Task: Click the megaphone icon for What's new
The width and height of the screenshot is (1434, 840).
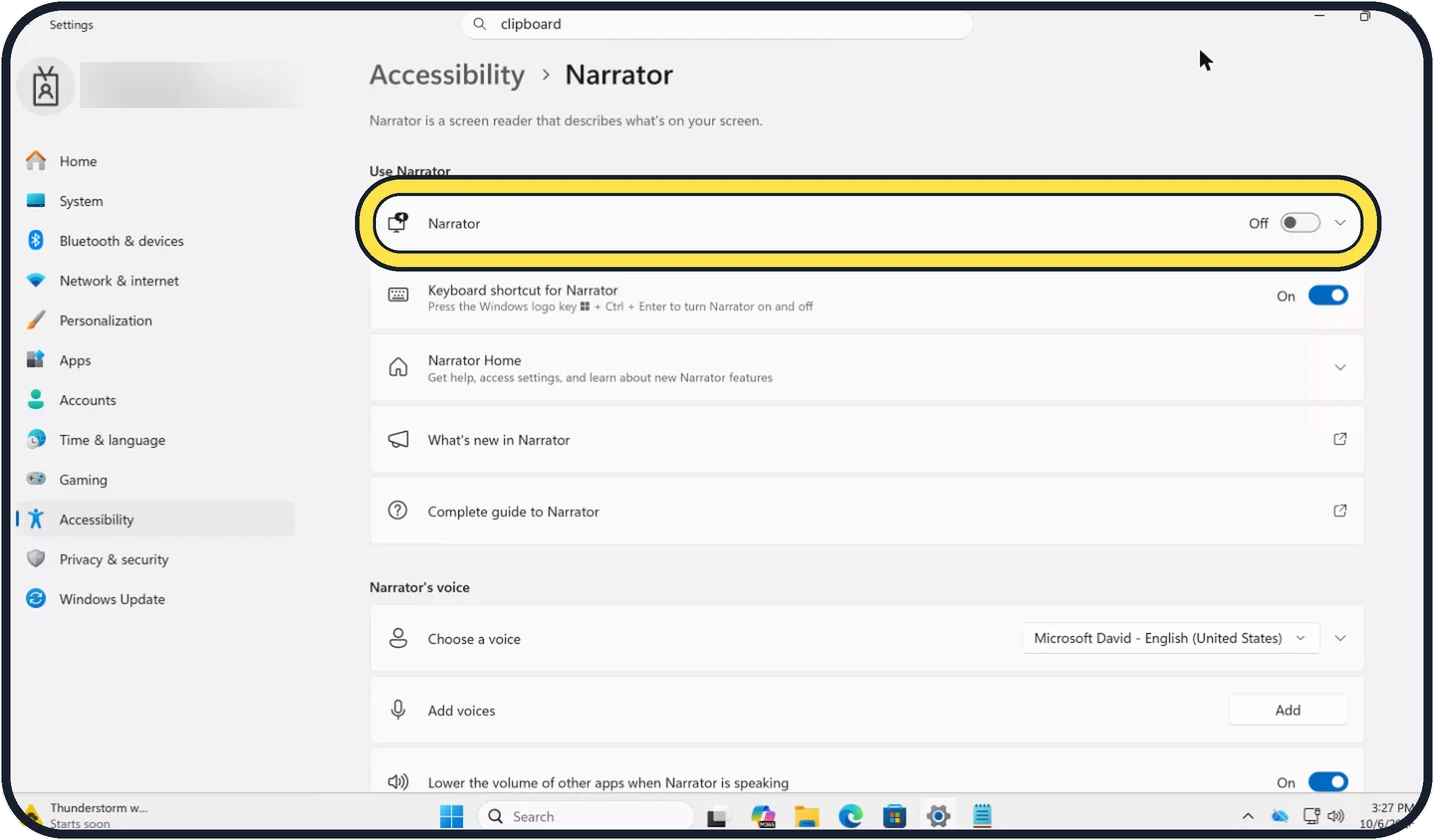Action: [398, 440]
